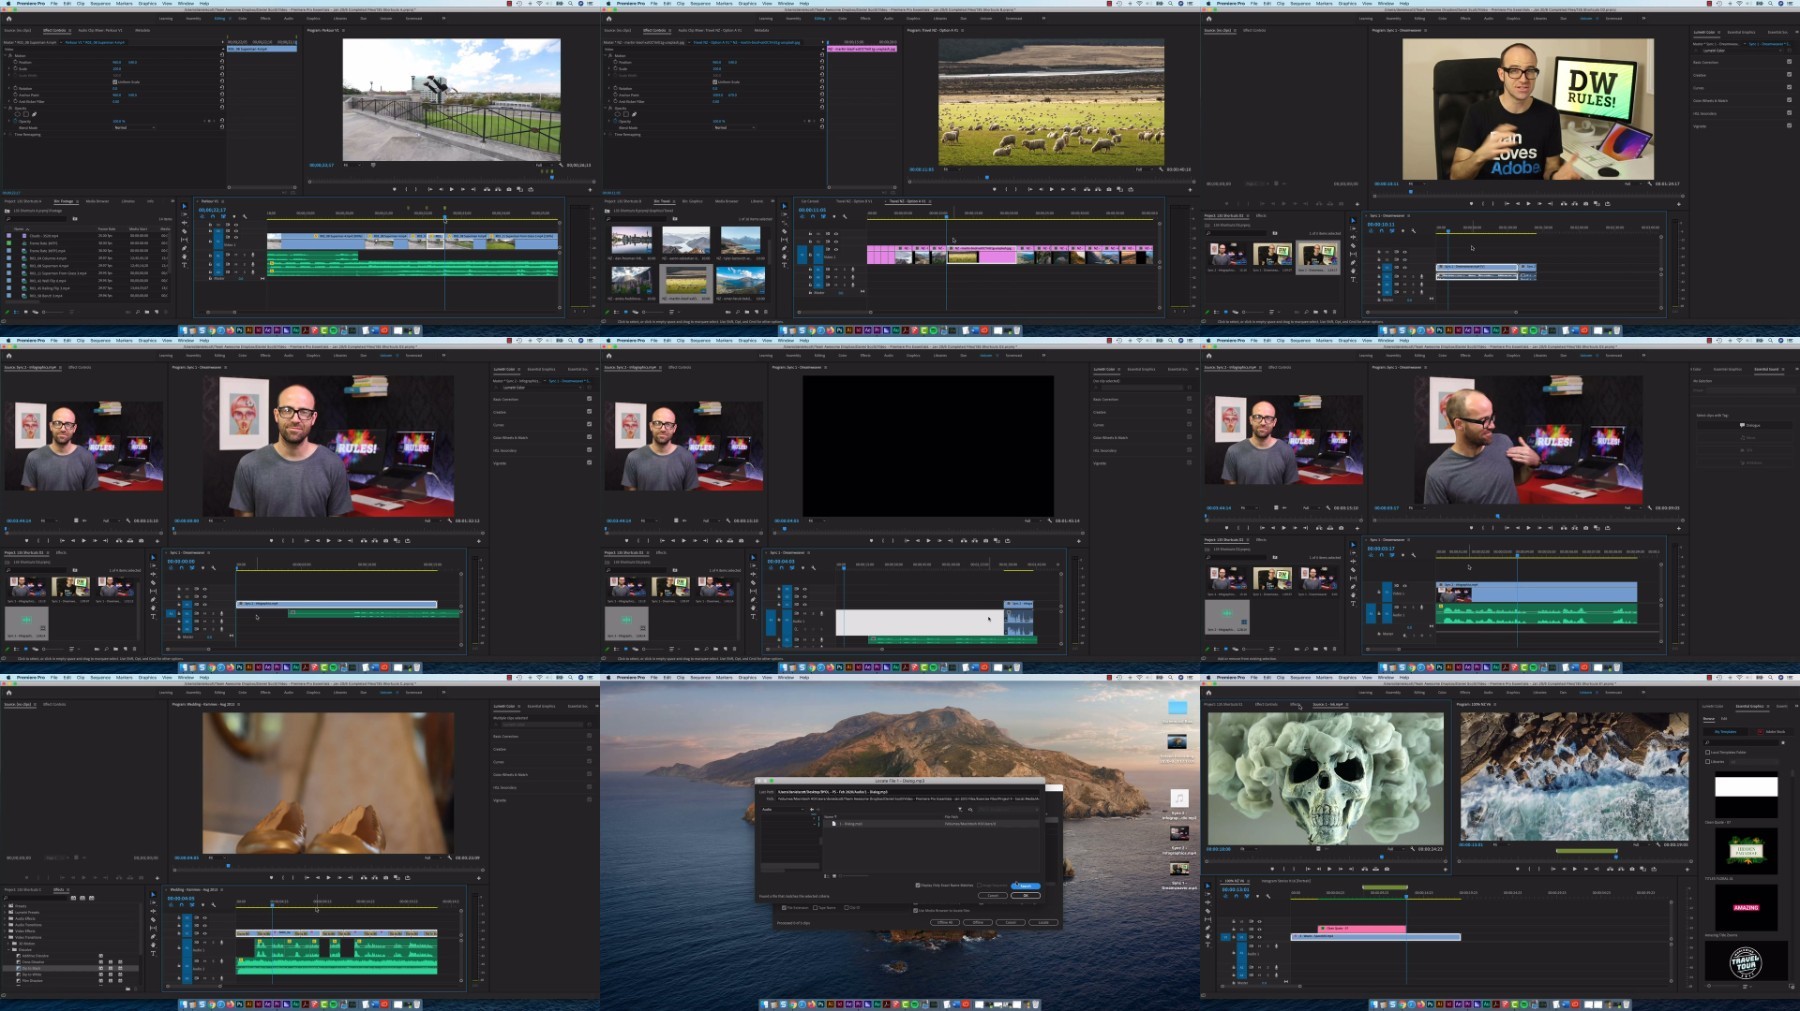
Task: Switch to list view icon in skatepark project panel
Action: tap(16, 312)
